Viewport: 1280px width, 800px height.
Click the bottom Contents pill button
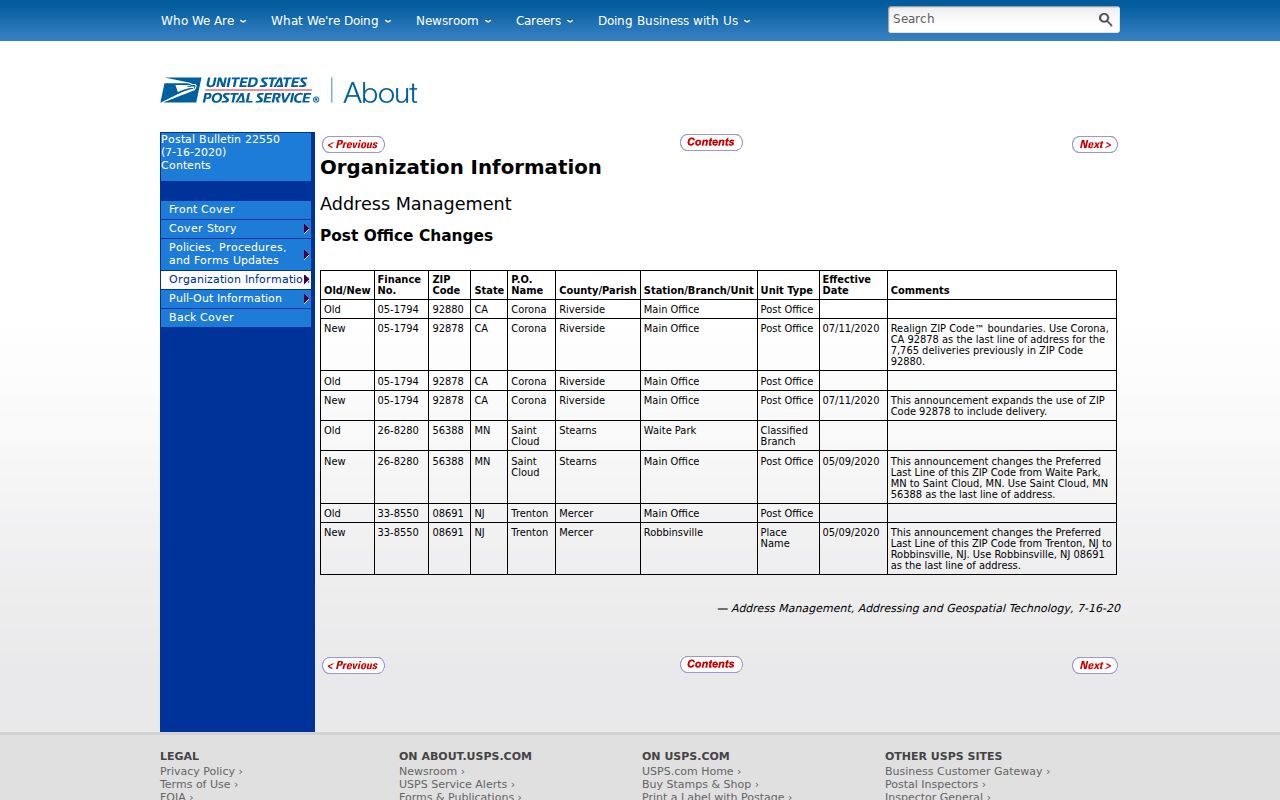pyautogui.click(x=711, y=664)
